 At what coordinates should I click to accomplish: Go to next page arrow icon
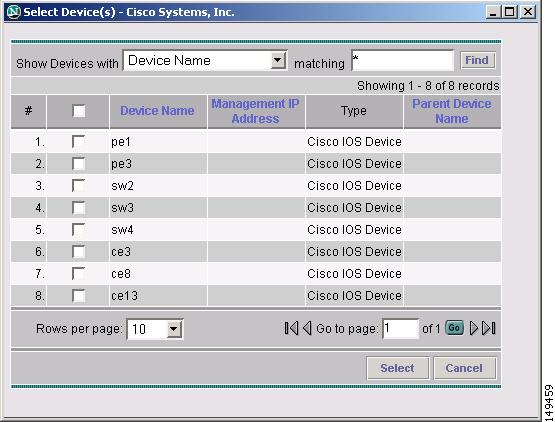pyautogui.click(x=474, y=328)
